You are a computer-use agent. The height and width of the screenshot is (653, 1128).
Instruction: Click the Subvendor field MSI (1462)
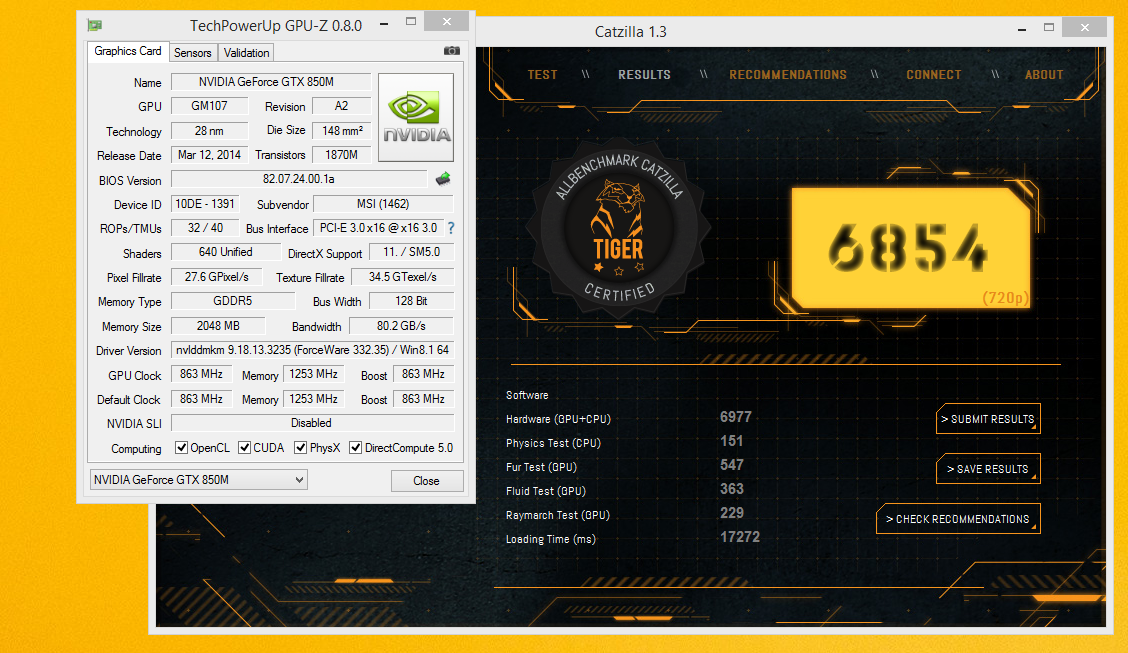[383, 204]
